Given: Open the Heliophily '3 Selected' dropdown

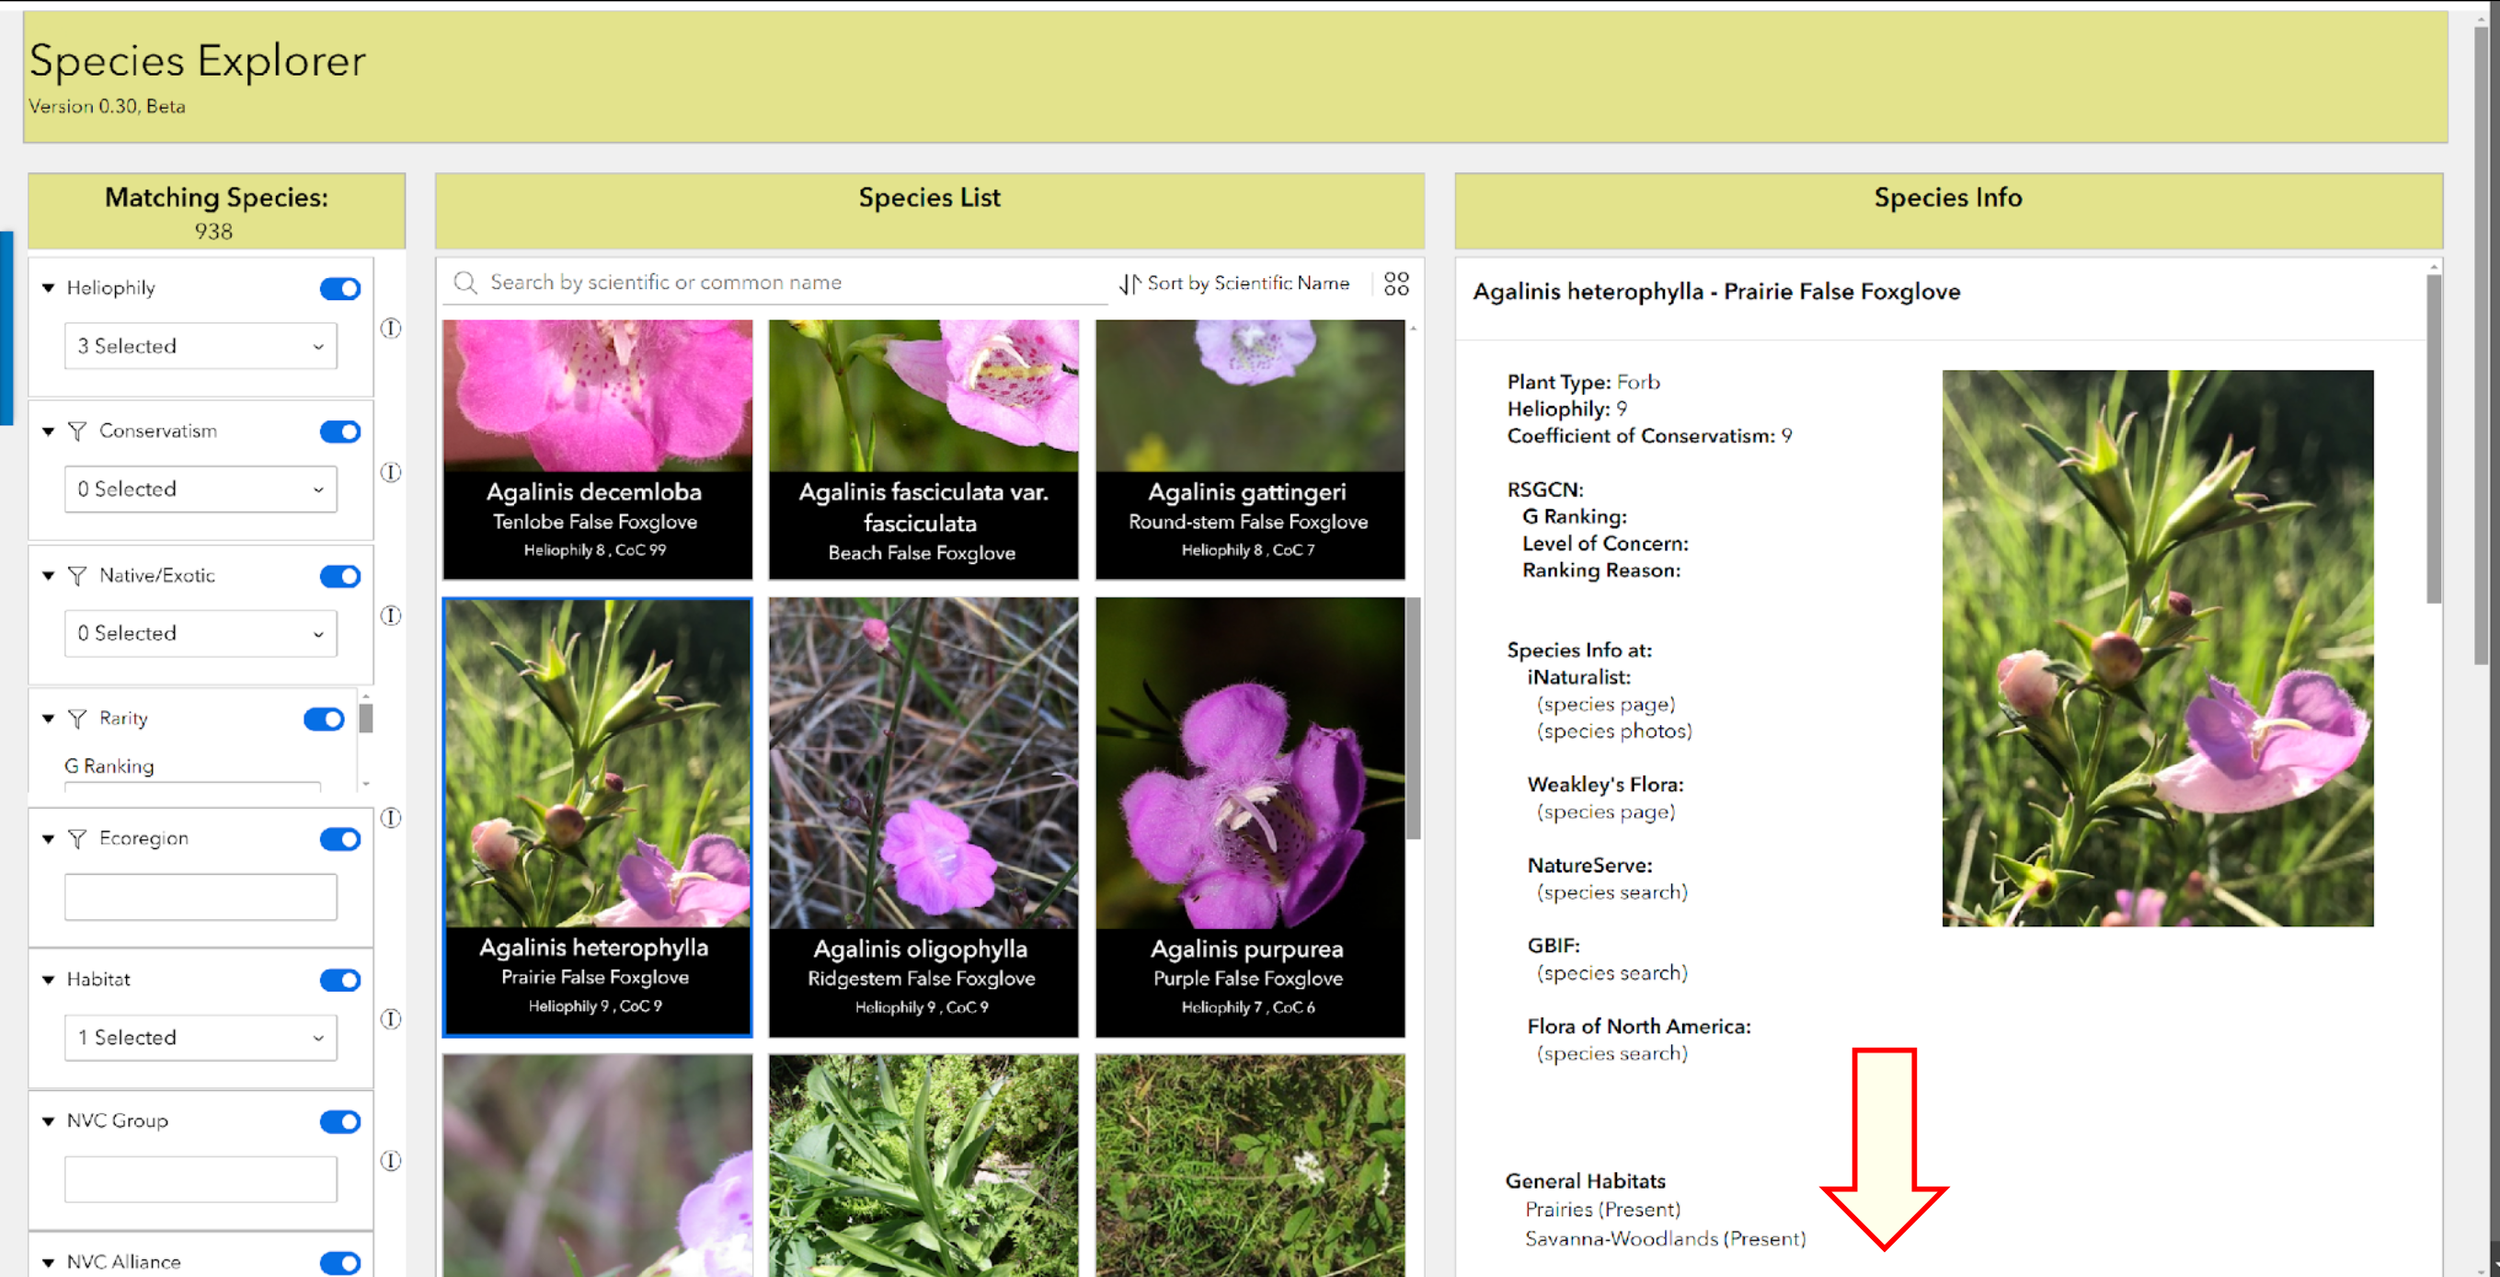Looking at the screenshot, I should point(201,346).
